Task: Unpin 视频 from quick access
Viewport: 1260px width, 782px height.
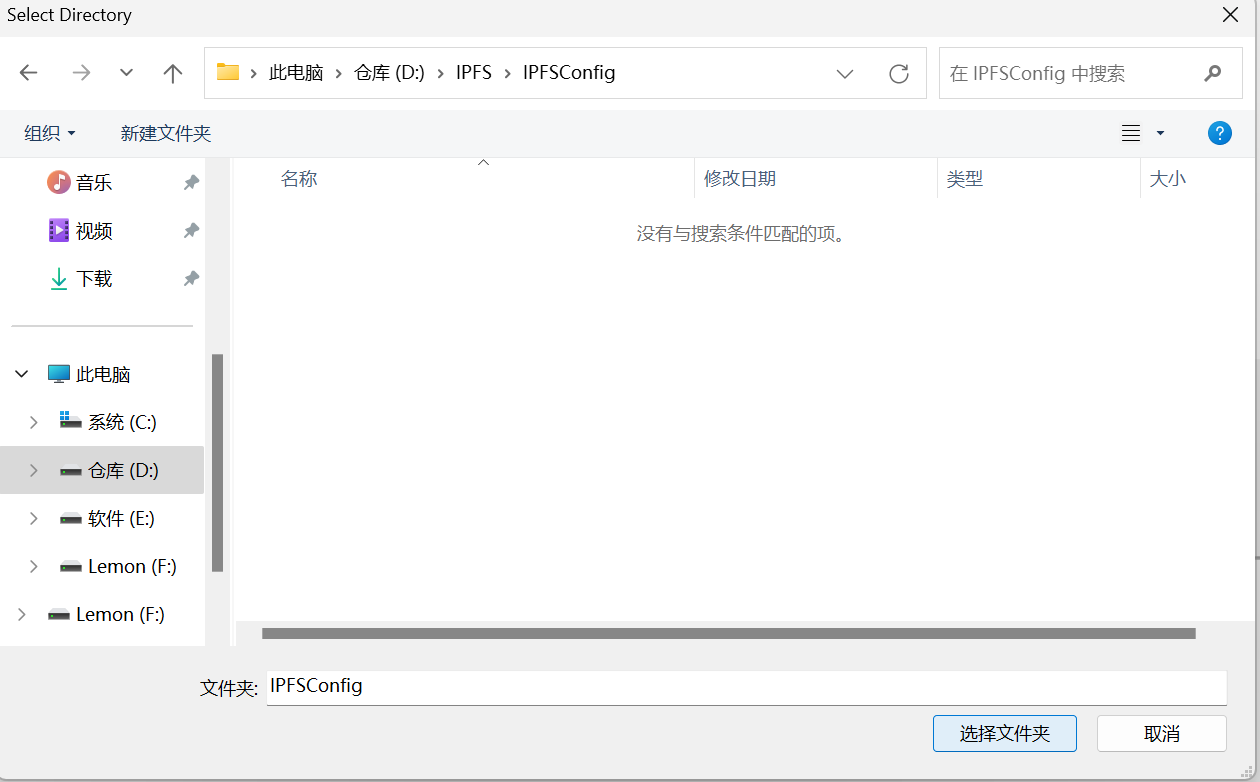Action: [190, 230]
